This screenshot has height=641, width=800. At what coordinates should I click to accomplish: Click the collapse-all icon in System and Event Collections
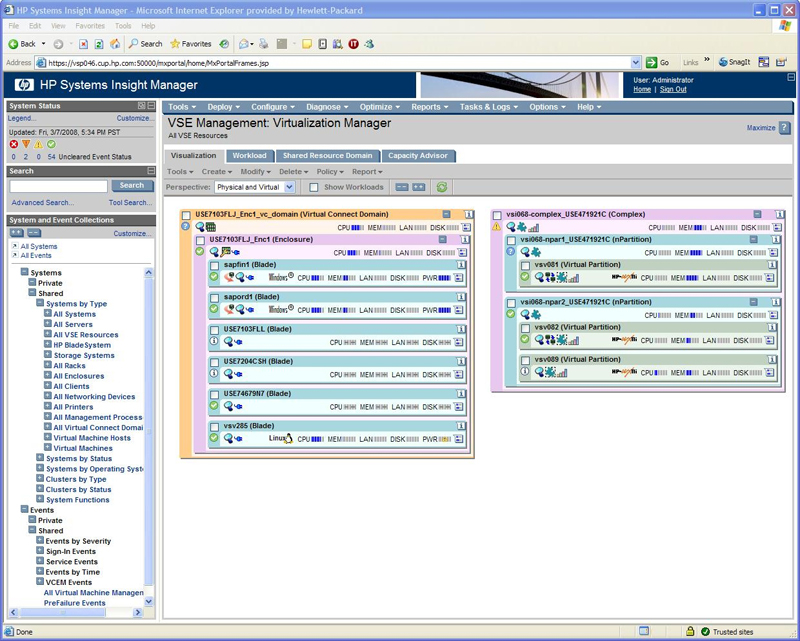point(34,233)
